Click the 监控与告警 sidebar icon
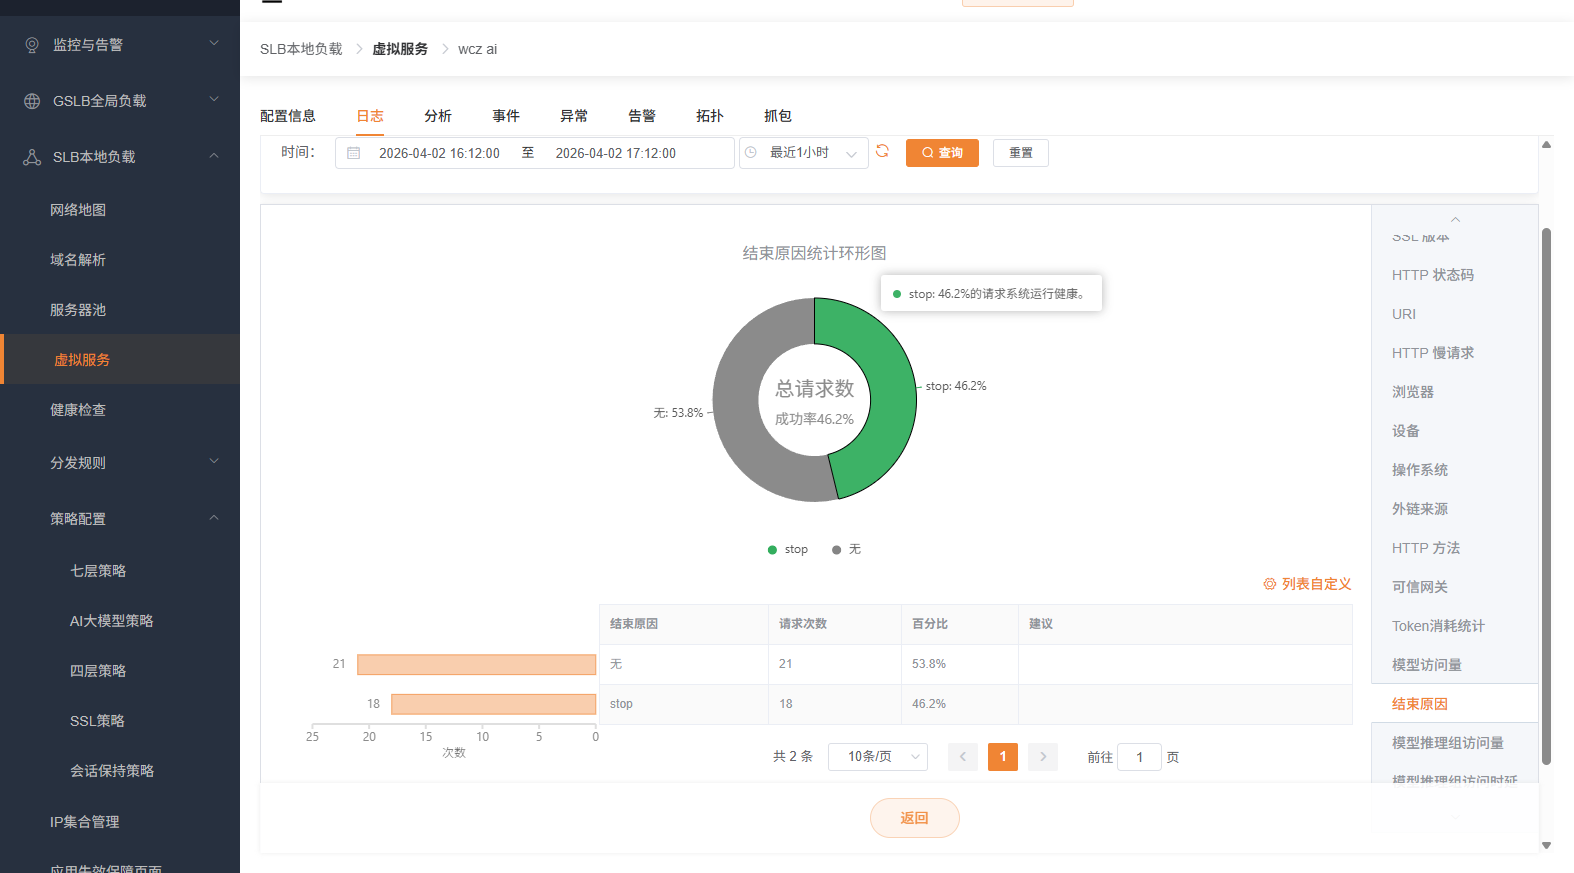The width and height of the screenshot is (1574, 873). pos(32,45)
